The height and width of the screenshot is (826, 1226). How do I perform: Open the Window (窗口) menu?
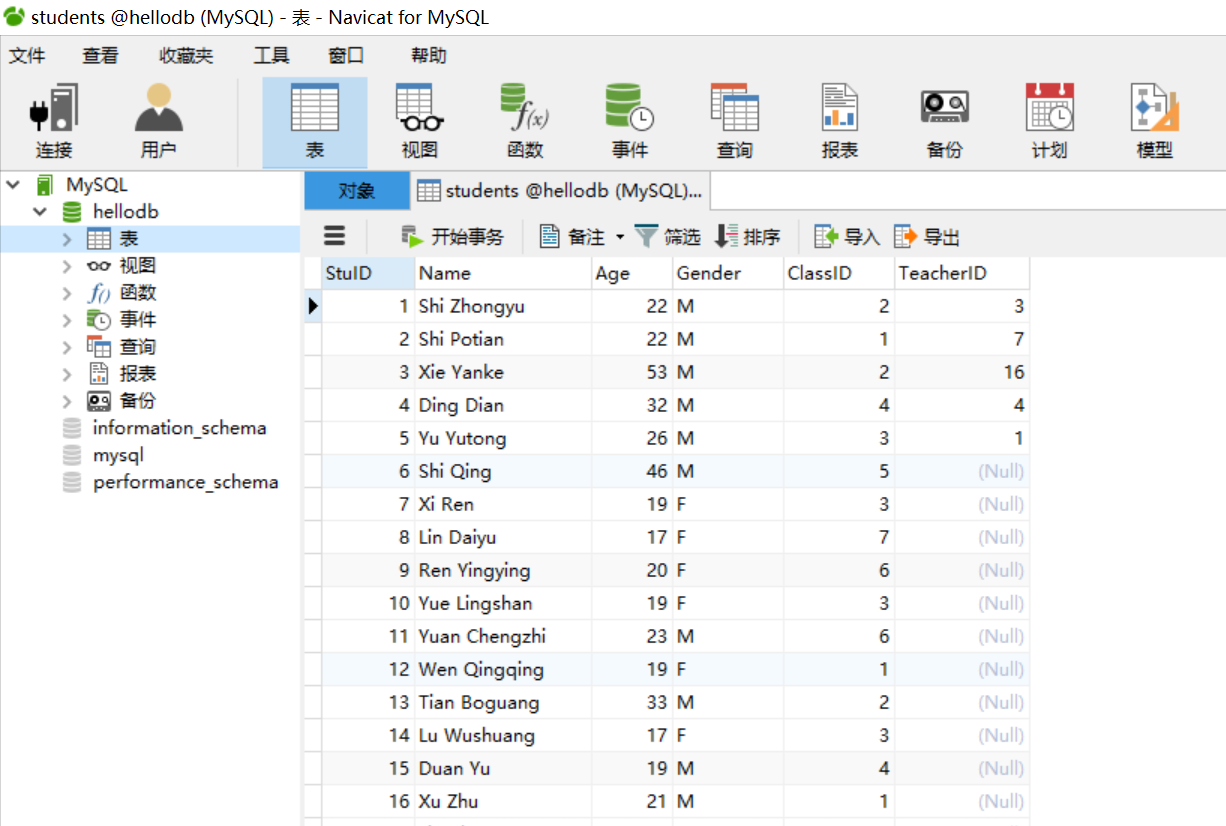pos(346,56)
